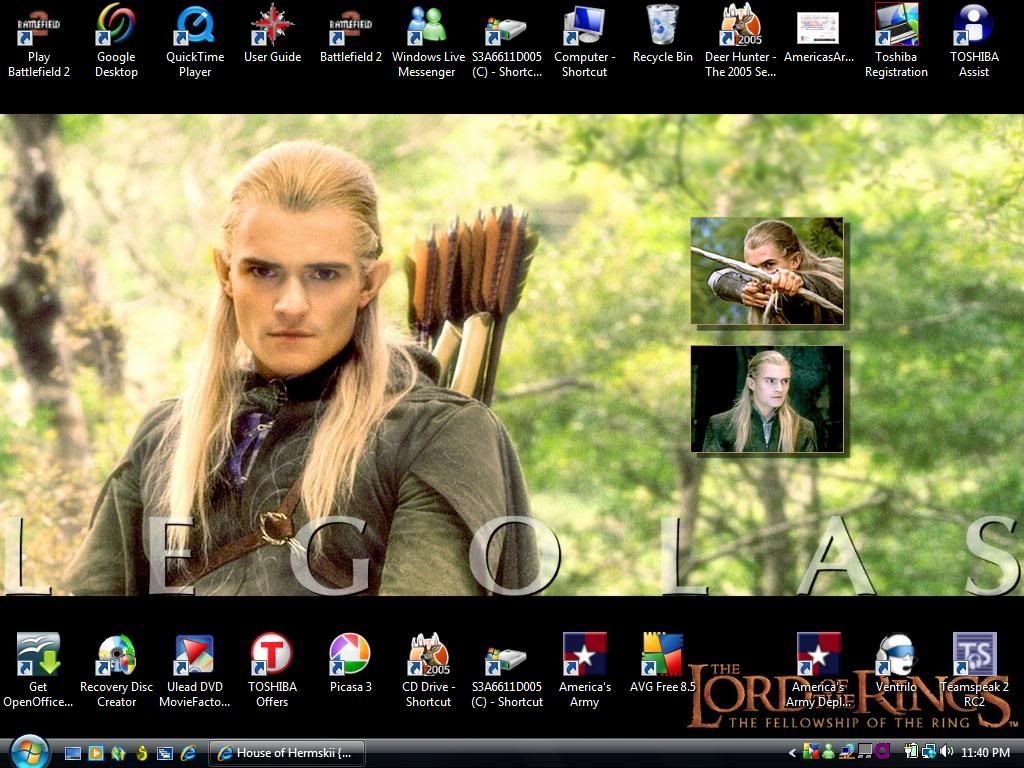Launch Google Desktop from the desktop
The image size is (1024, 768).
[x=116, y=26]
